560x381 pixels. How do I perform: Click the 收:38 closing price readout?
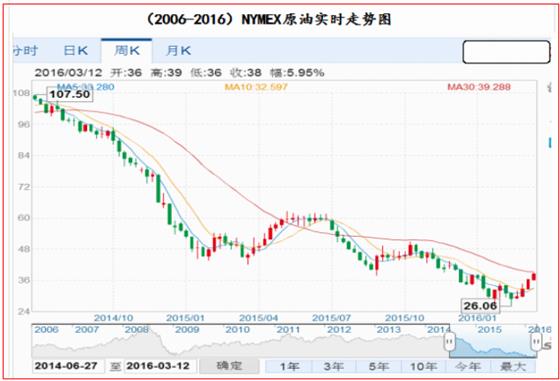246,73
